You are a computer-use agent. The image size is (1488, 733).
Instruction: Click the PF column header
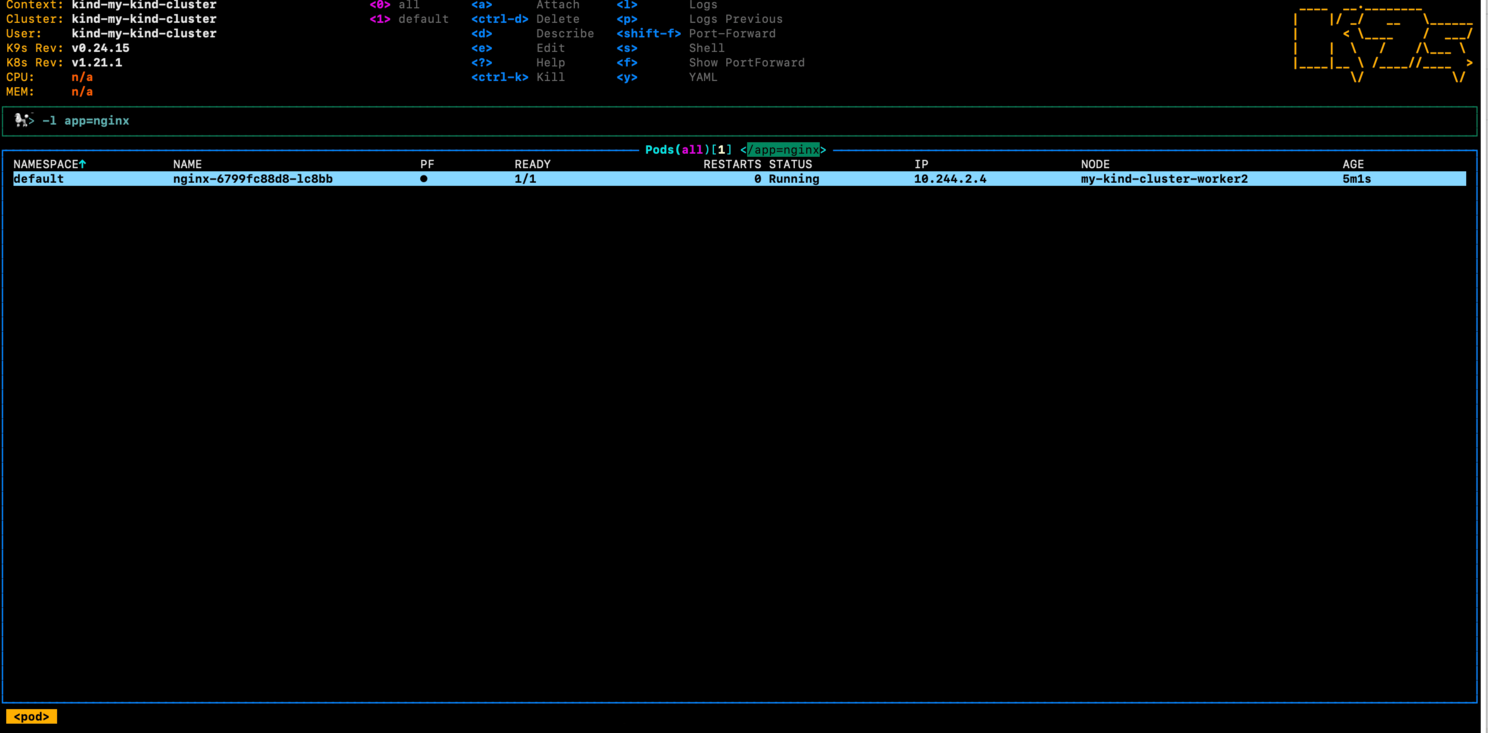point(427,164)
